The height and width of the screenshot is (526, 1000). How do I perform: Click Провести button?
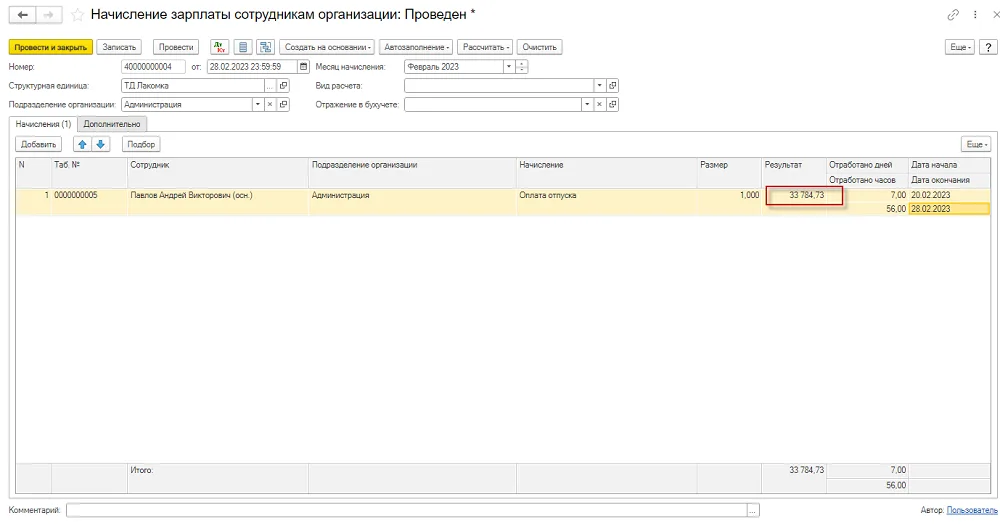click(x=176, y=47)
